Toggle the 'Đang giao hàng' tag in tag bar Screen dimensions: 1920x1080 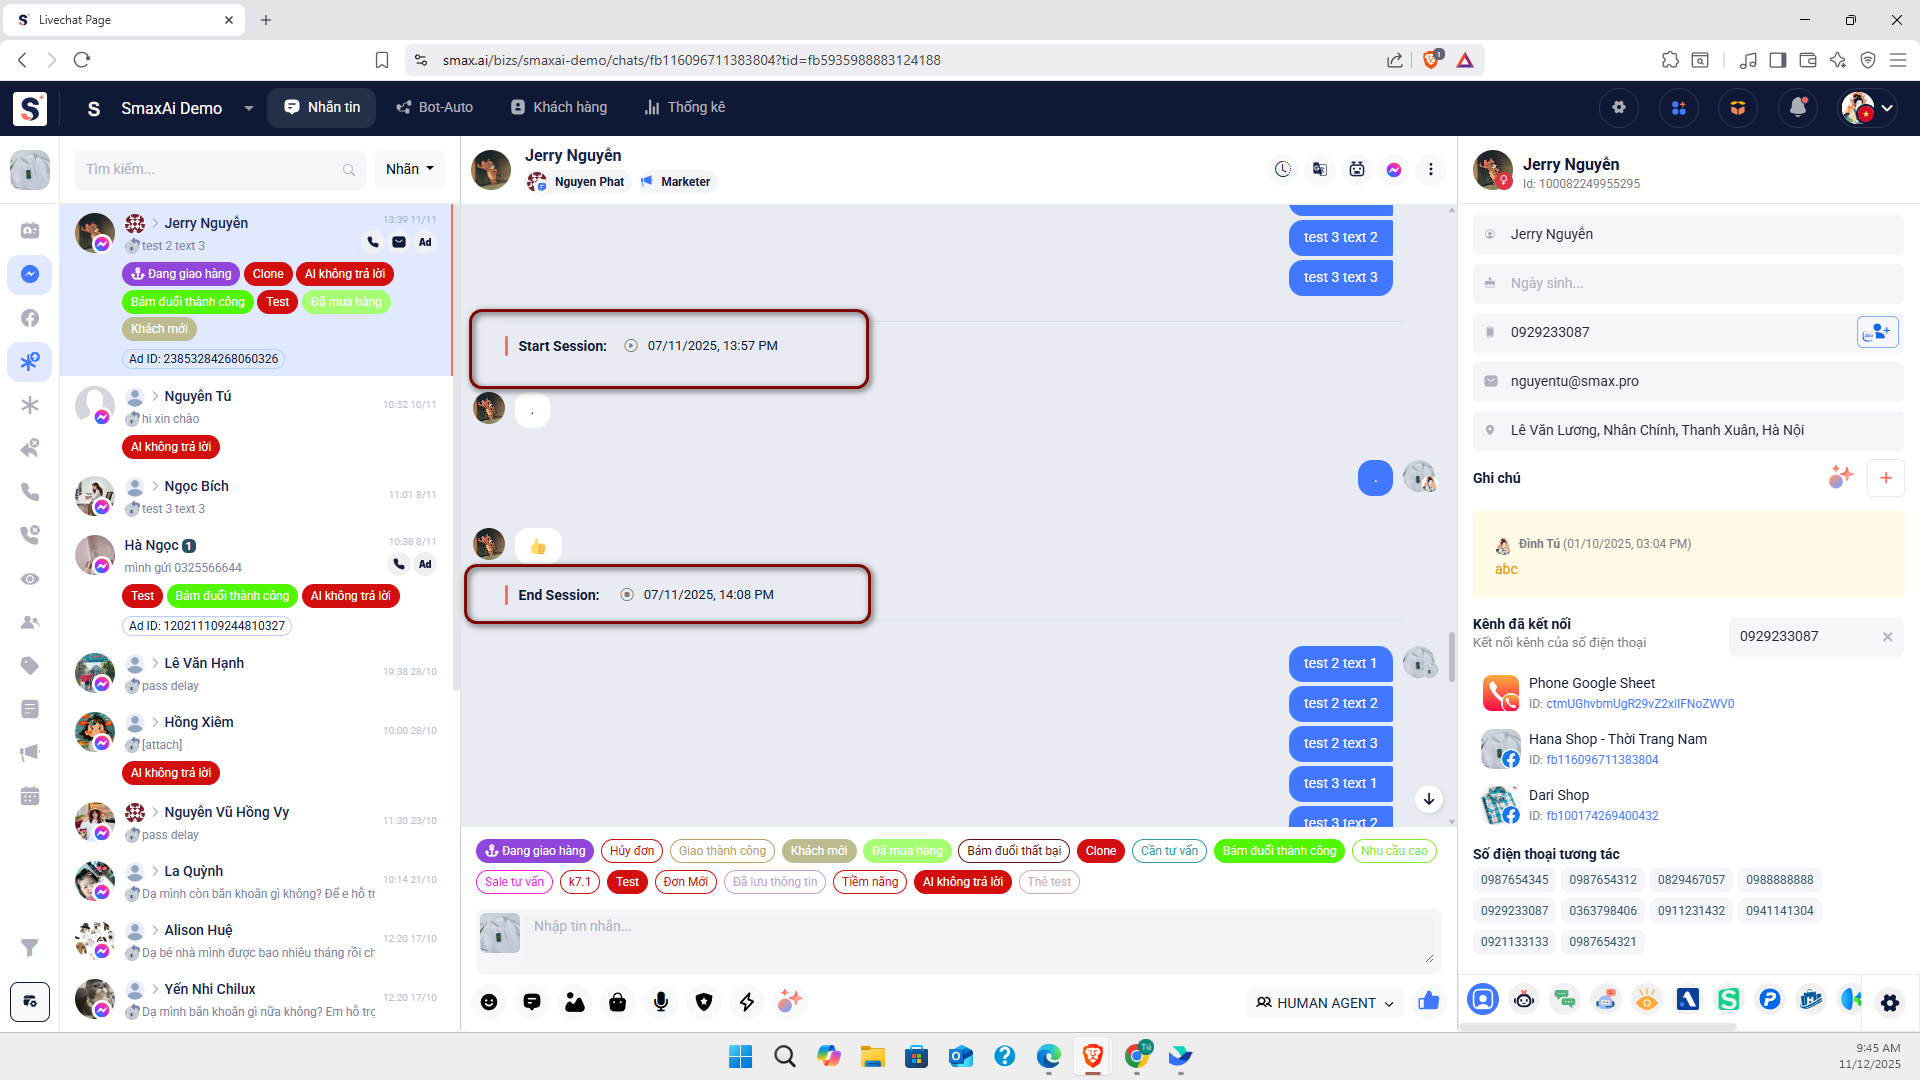click(535, 851)
